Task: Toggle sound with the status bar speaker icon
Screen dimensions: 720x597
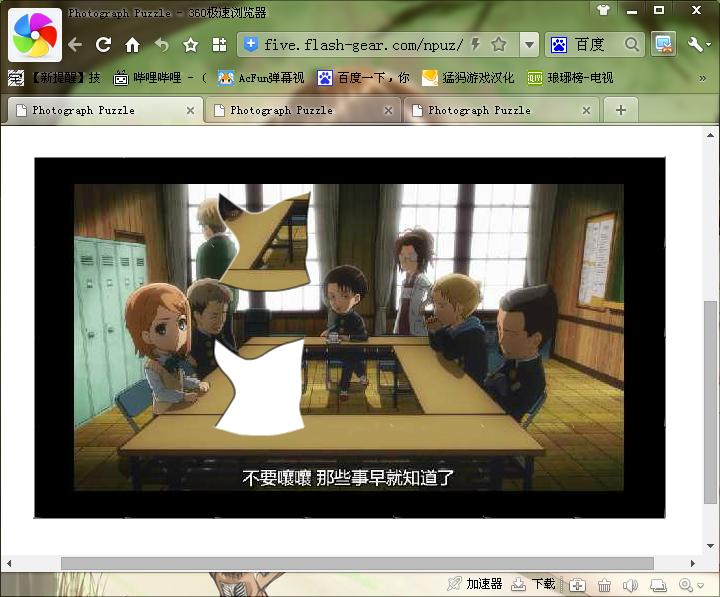Action: point(630,585)
